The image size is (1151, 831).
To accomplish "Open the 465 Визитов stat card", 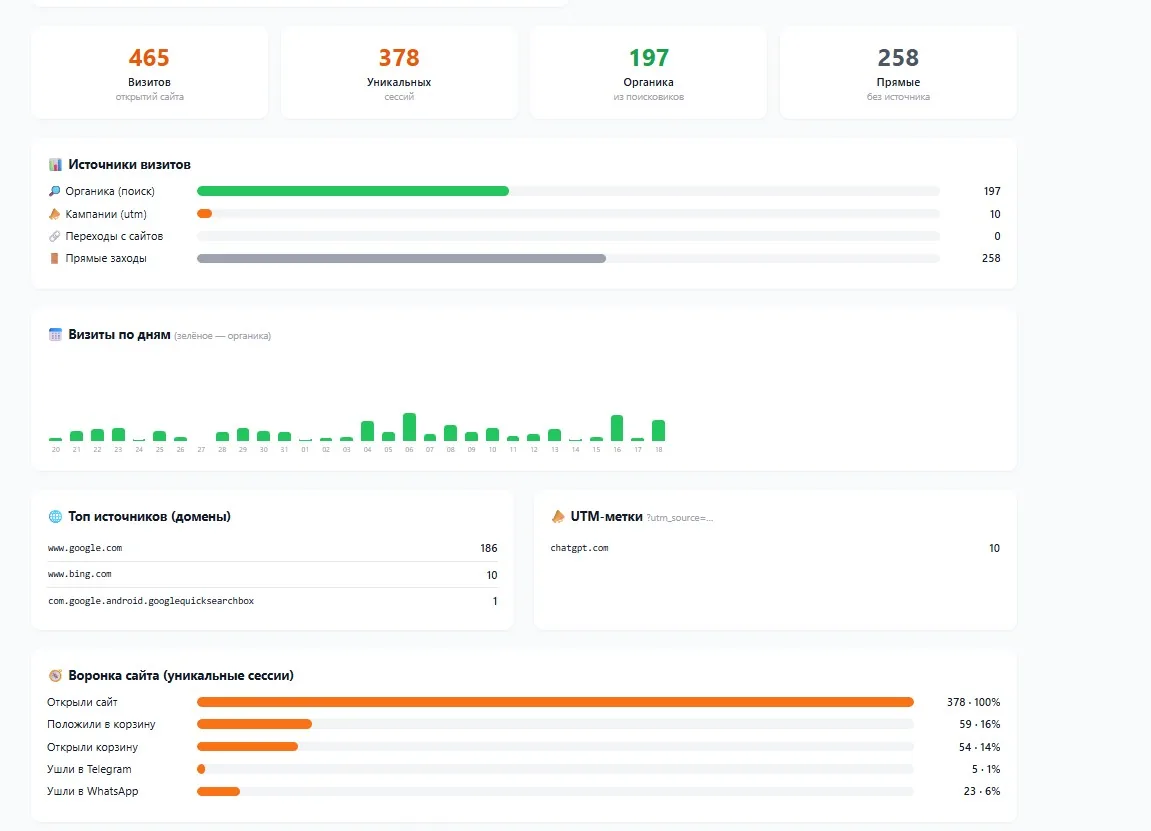I will click(x=150, y=73).
